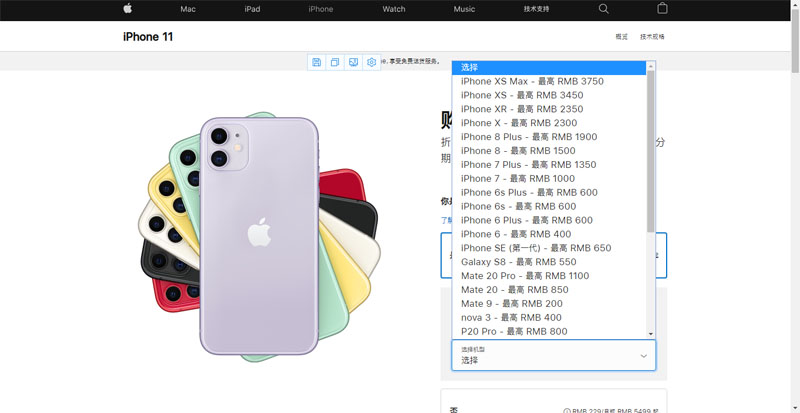
Task: Choose iPhone 8 - 最高 RMB 1500
Action: (x=549, y=151)
